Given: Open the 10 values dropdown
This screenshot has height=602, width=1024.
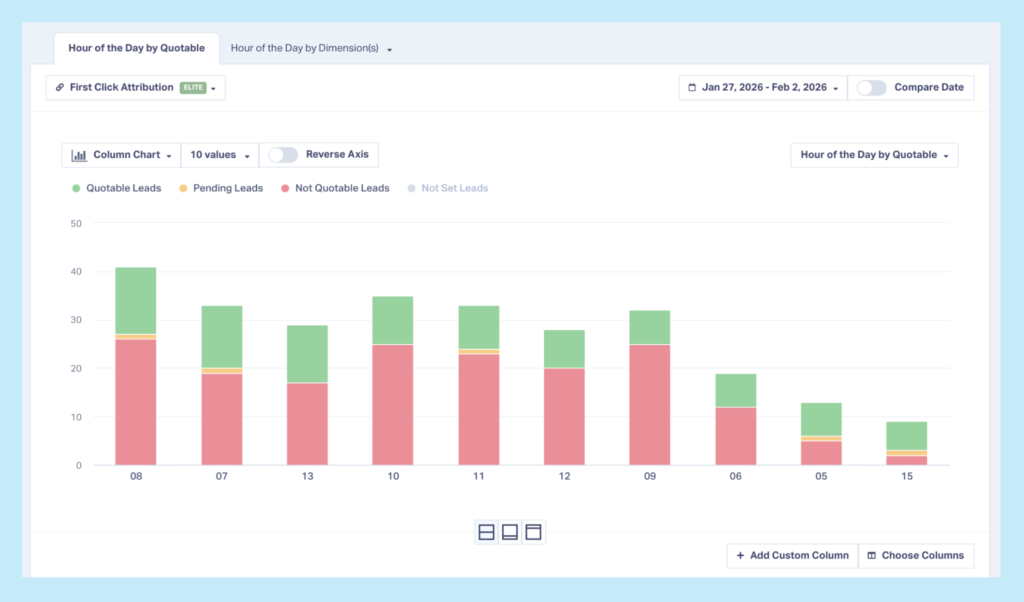Looking at the screenshot, I should coord(219,155).
